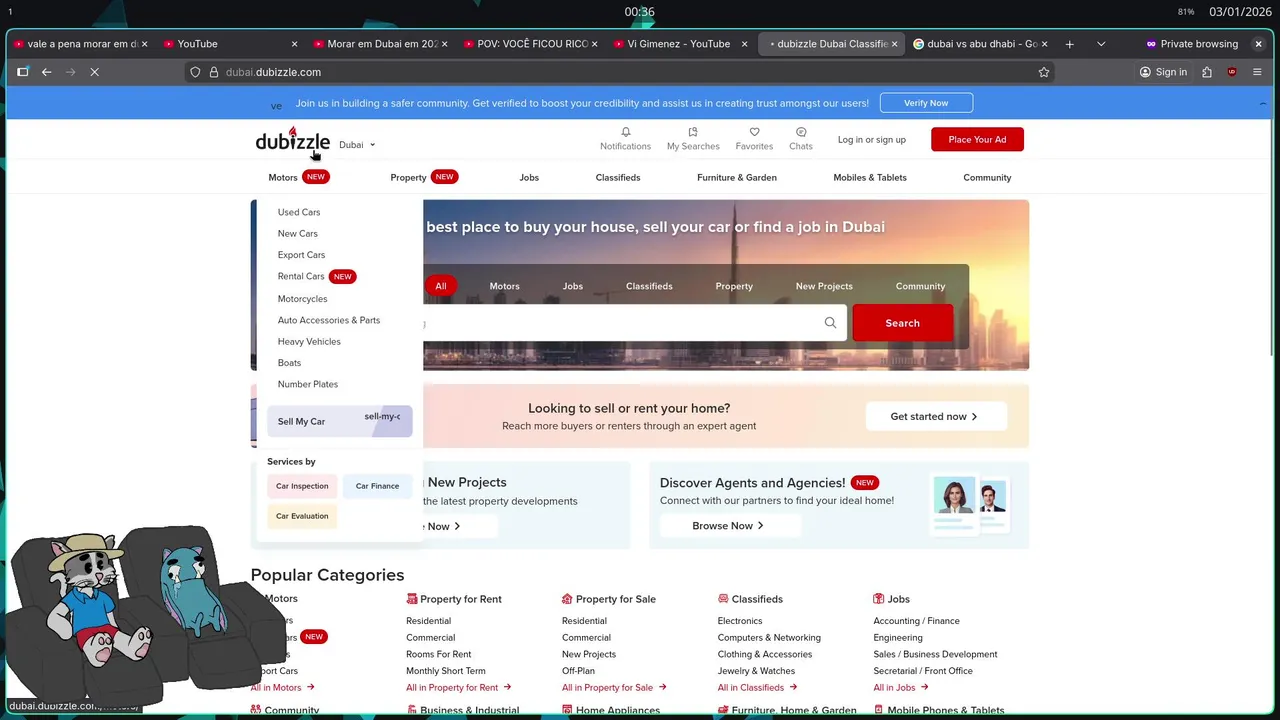Close the dubizzle Dubai Classifieds tab
1280x720 pixels.
click(896, 44)
